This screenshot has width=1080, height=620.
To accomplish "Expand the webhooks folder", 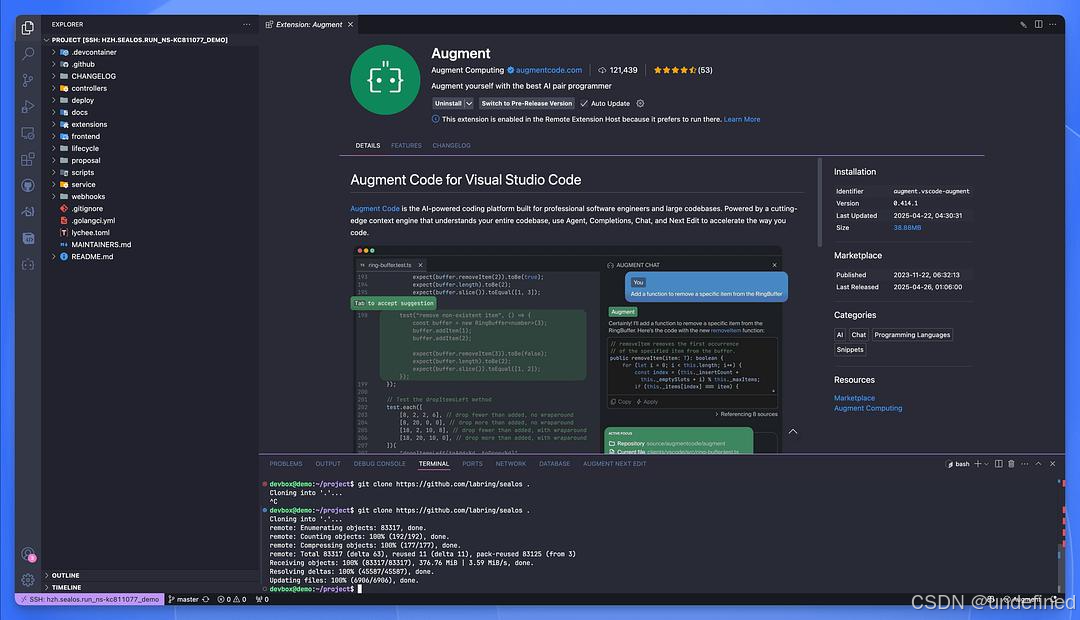I will pyautogui.click(x=54, y=196).
